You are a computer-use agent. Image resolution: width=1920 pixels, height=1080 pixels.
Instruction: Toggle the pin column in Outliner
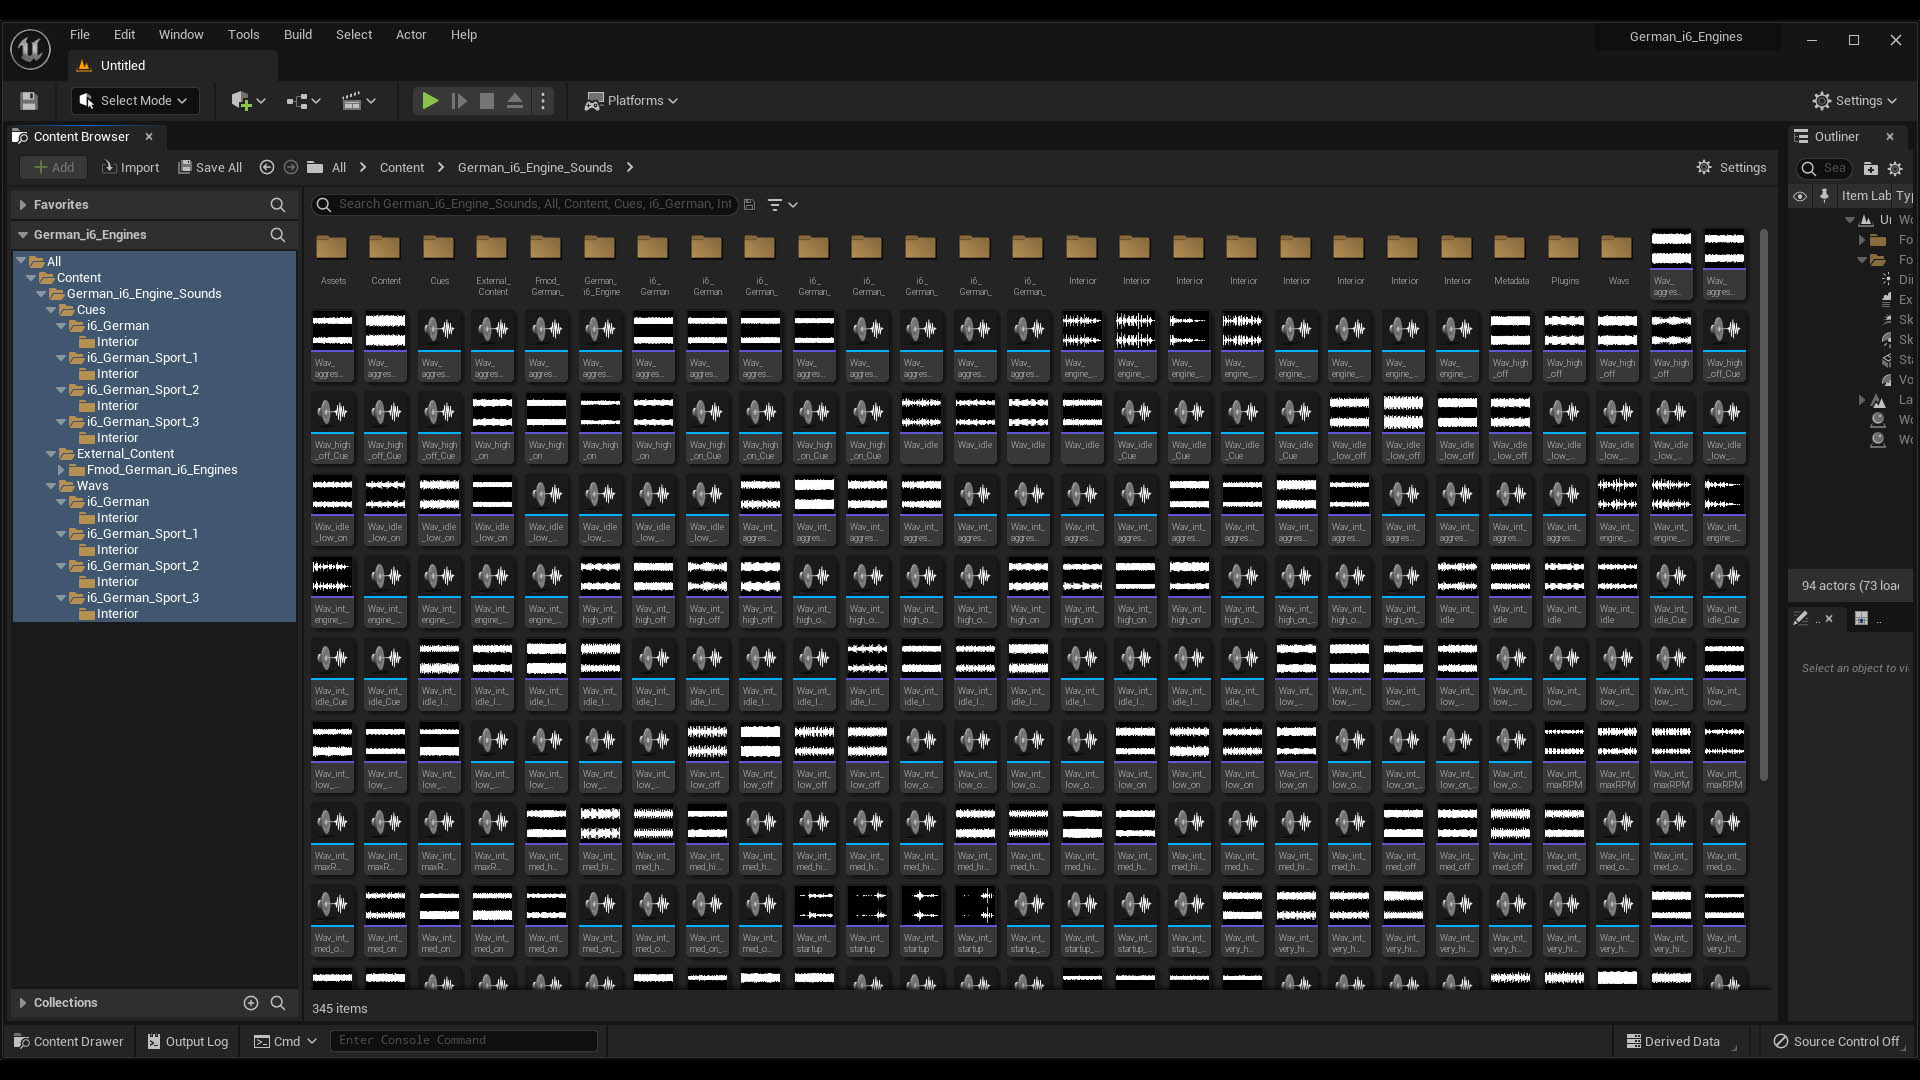pos(1824,196)
